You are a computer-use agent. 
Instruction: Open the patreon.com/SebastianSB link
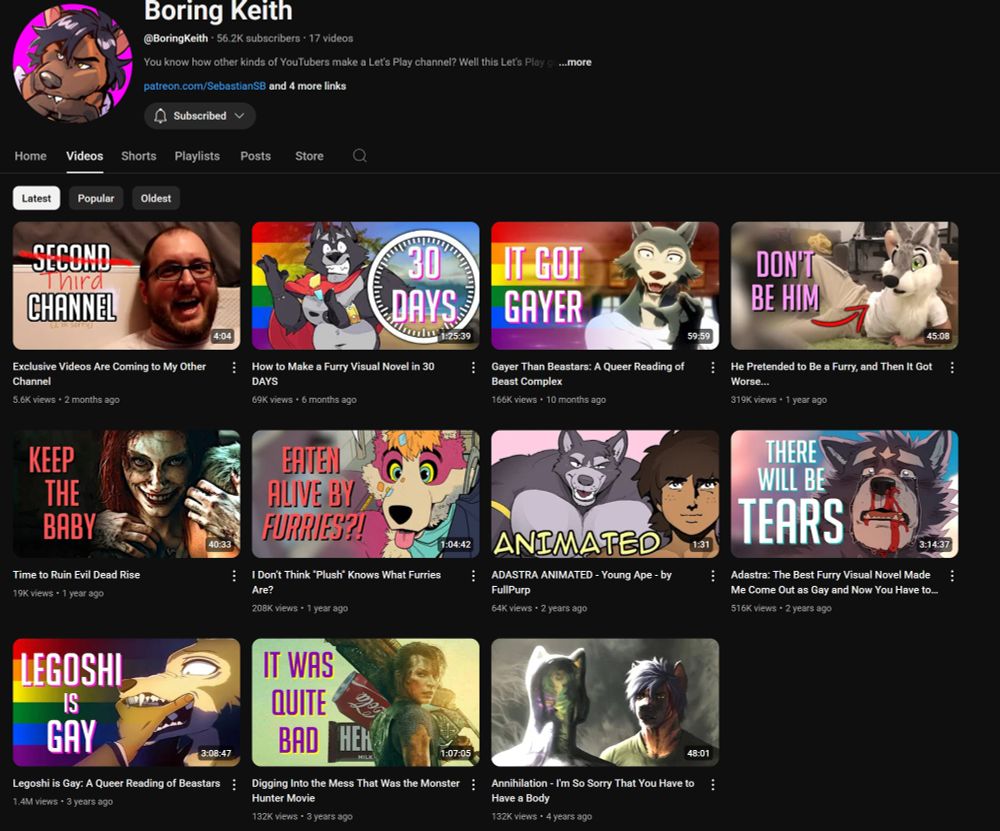pos(205,86)
